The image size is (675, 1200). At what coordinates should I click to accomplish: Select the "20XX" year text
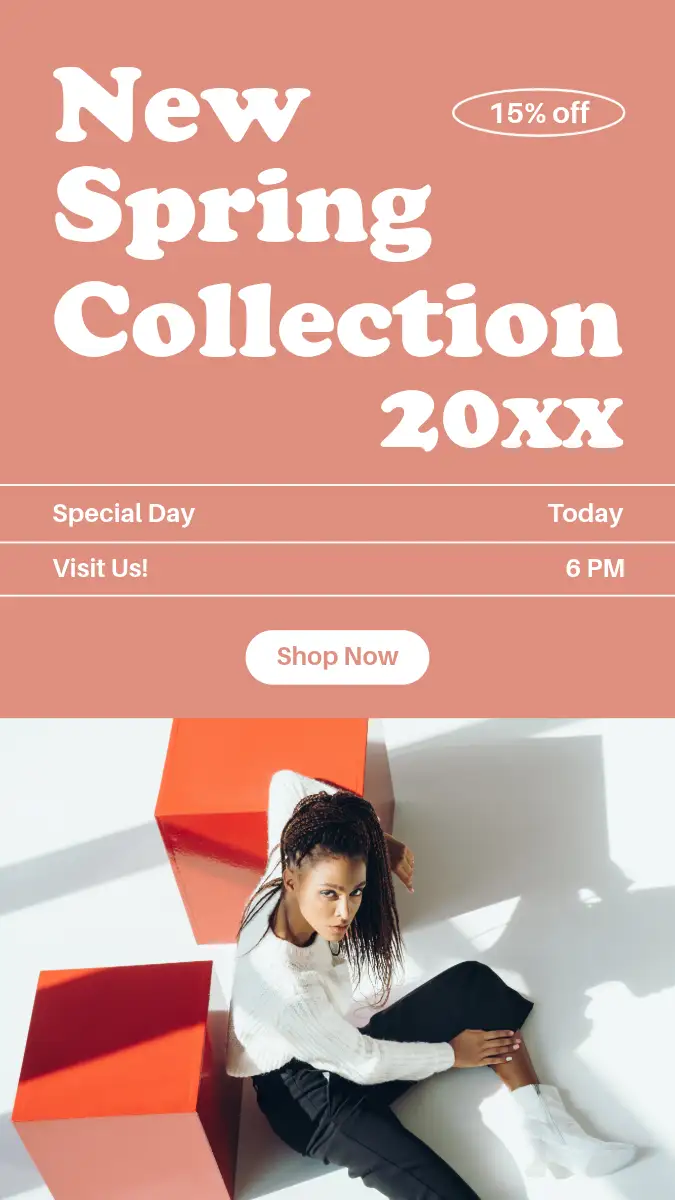tap(501, 421)
